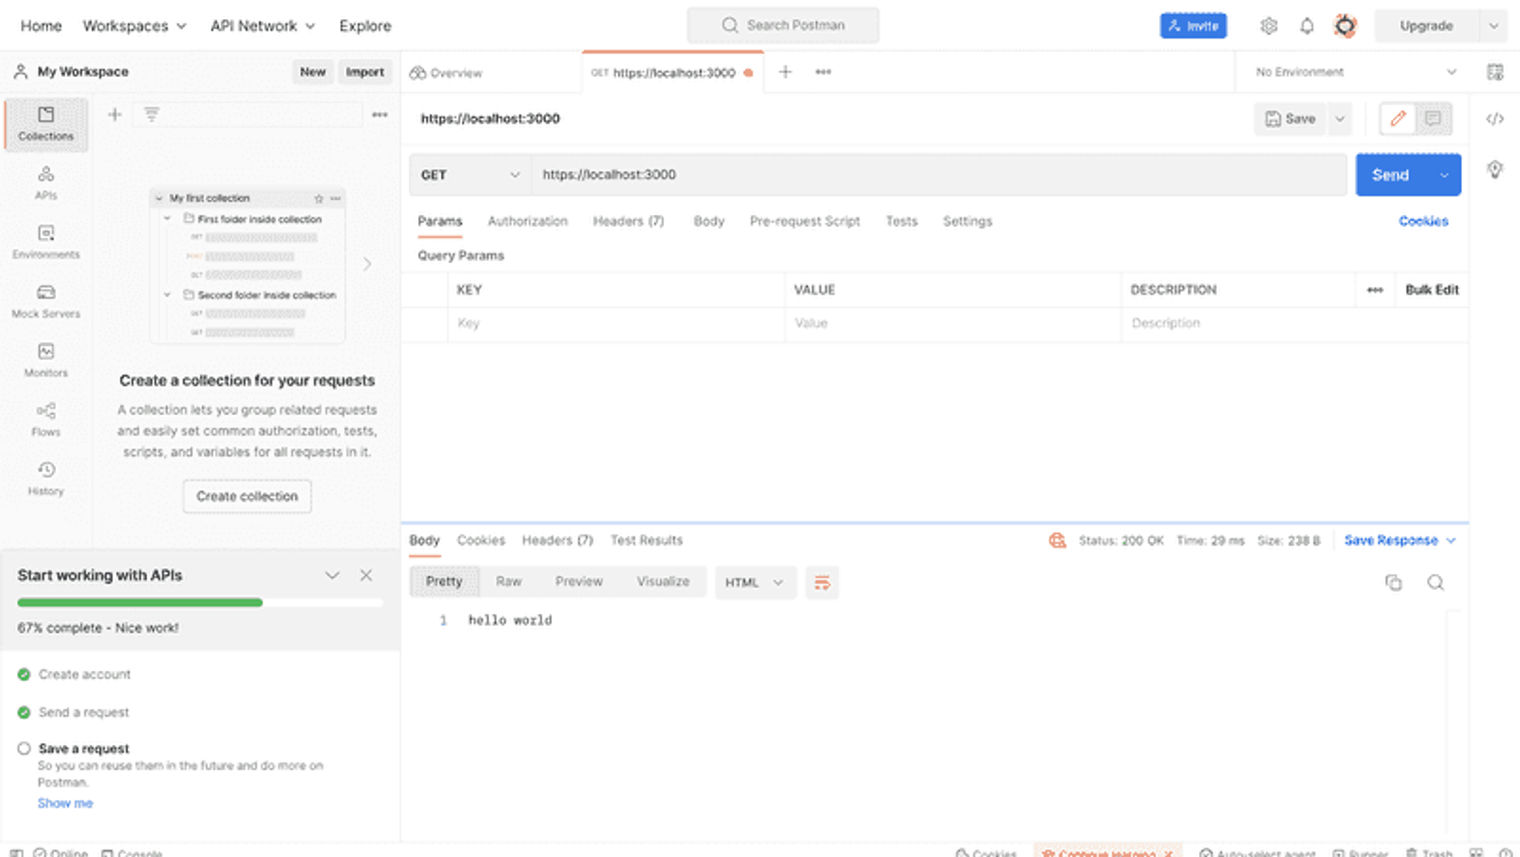Open the Upgrade dropdown arrow

click(1493, 26)
